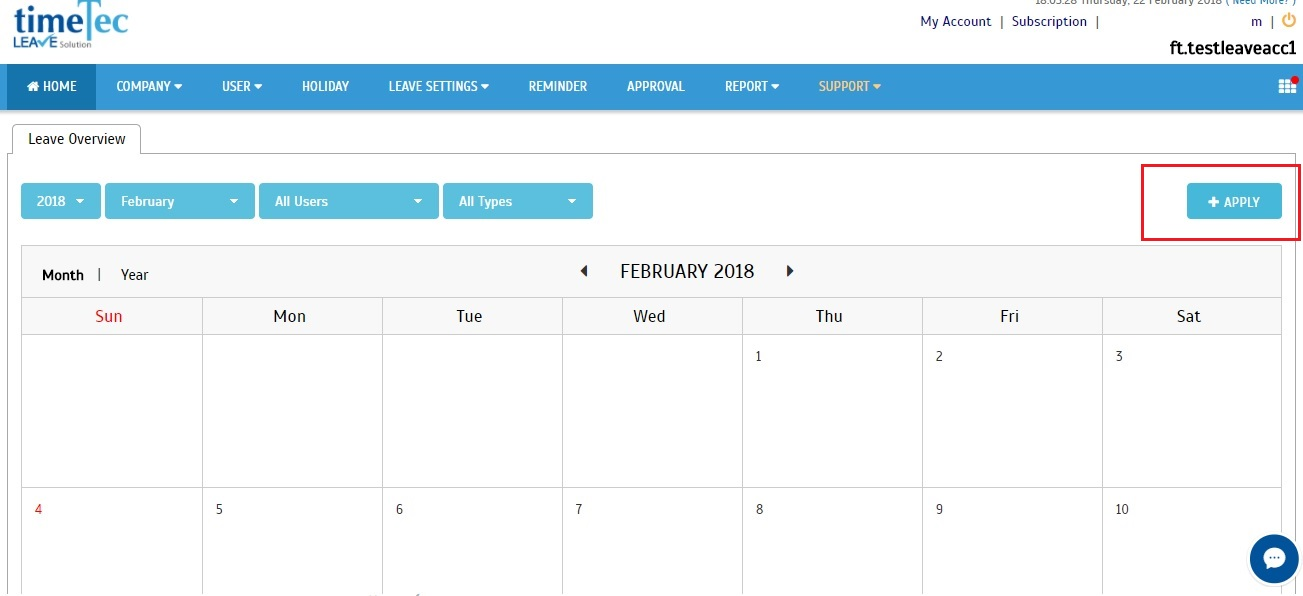Open the apps grid icon

tap(1287, 86)
